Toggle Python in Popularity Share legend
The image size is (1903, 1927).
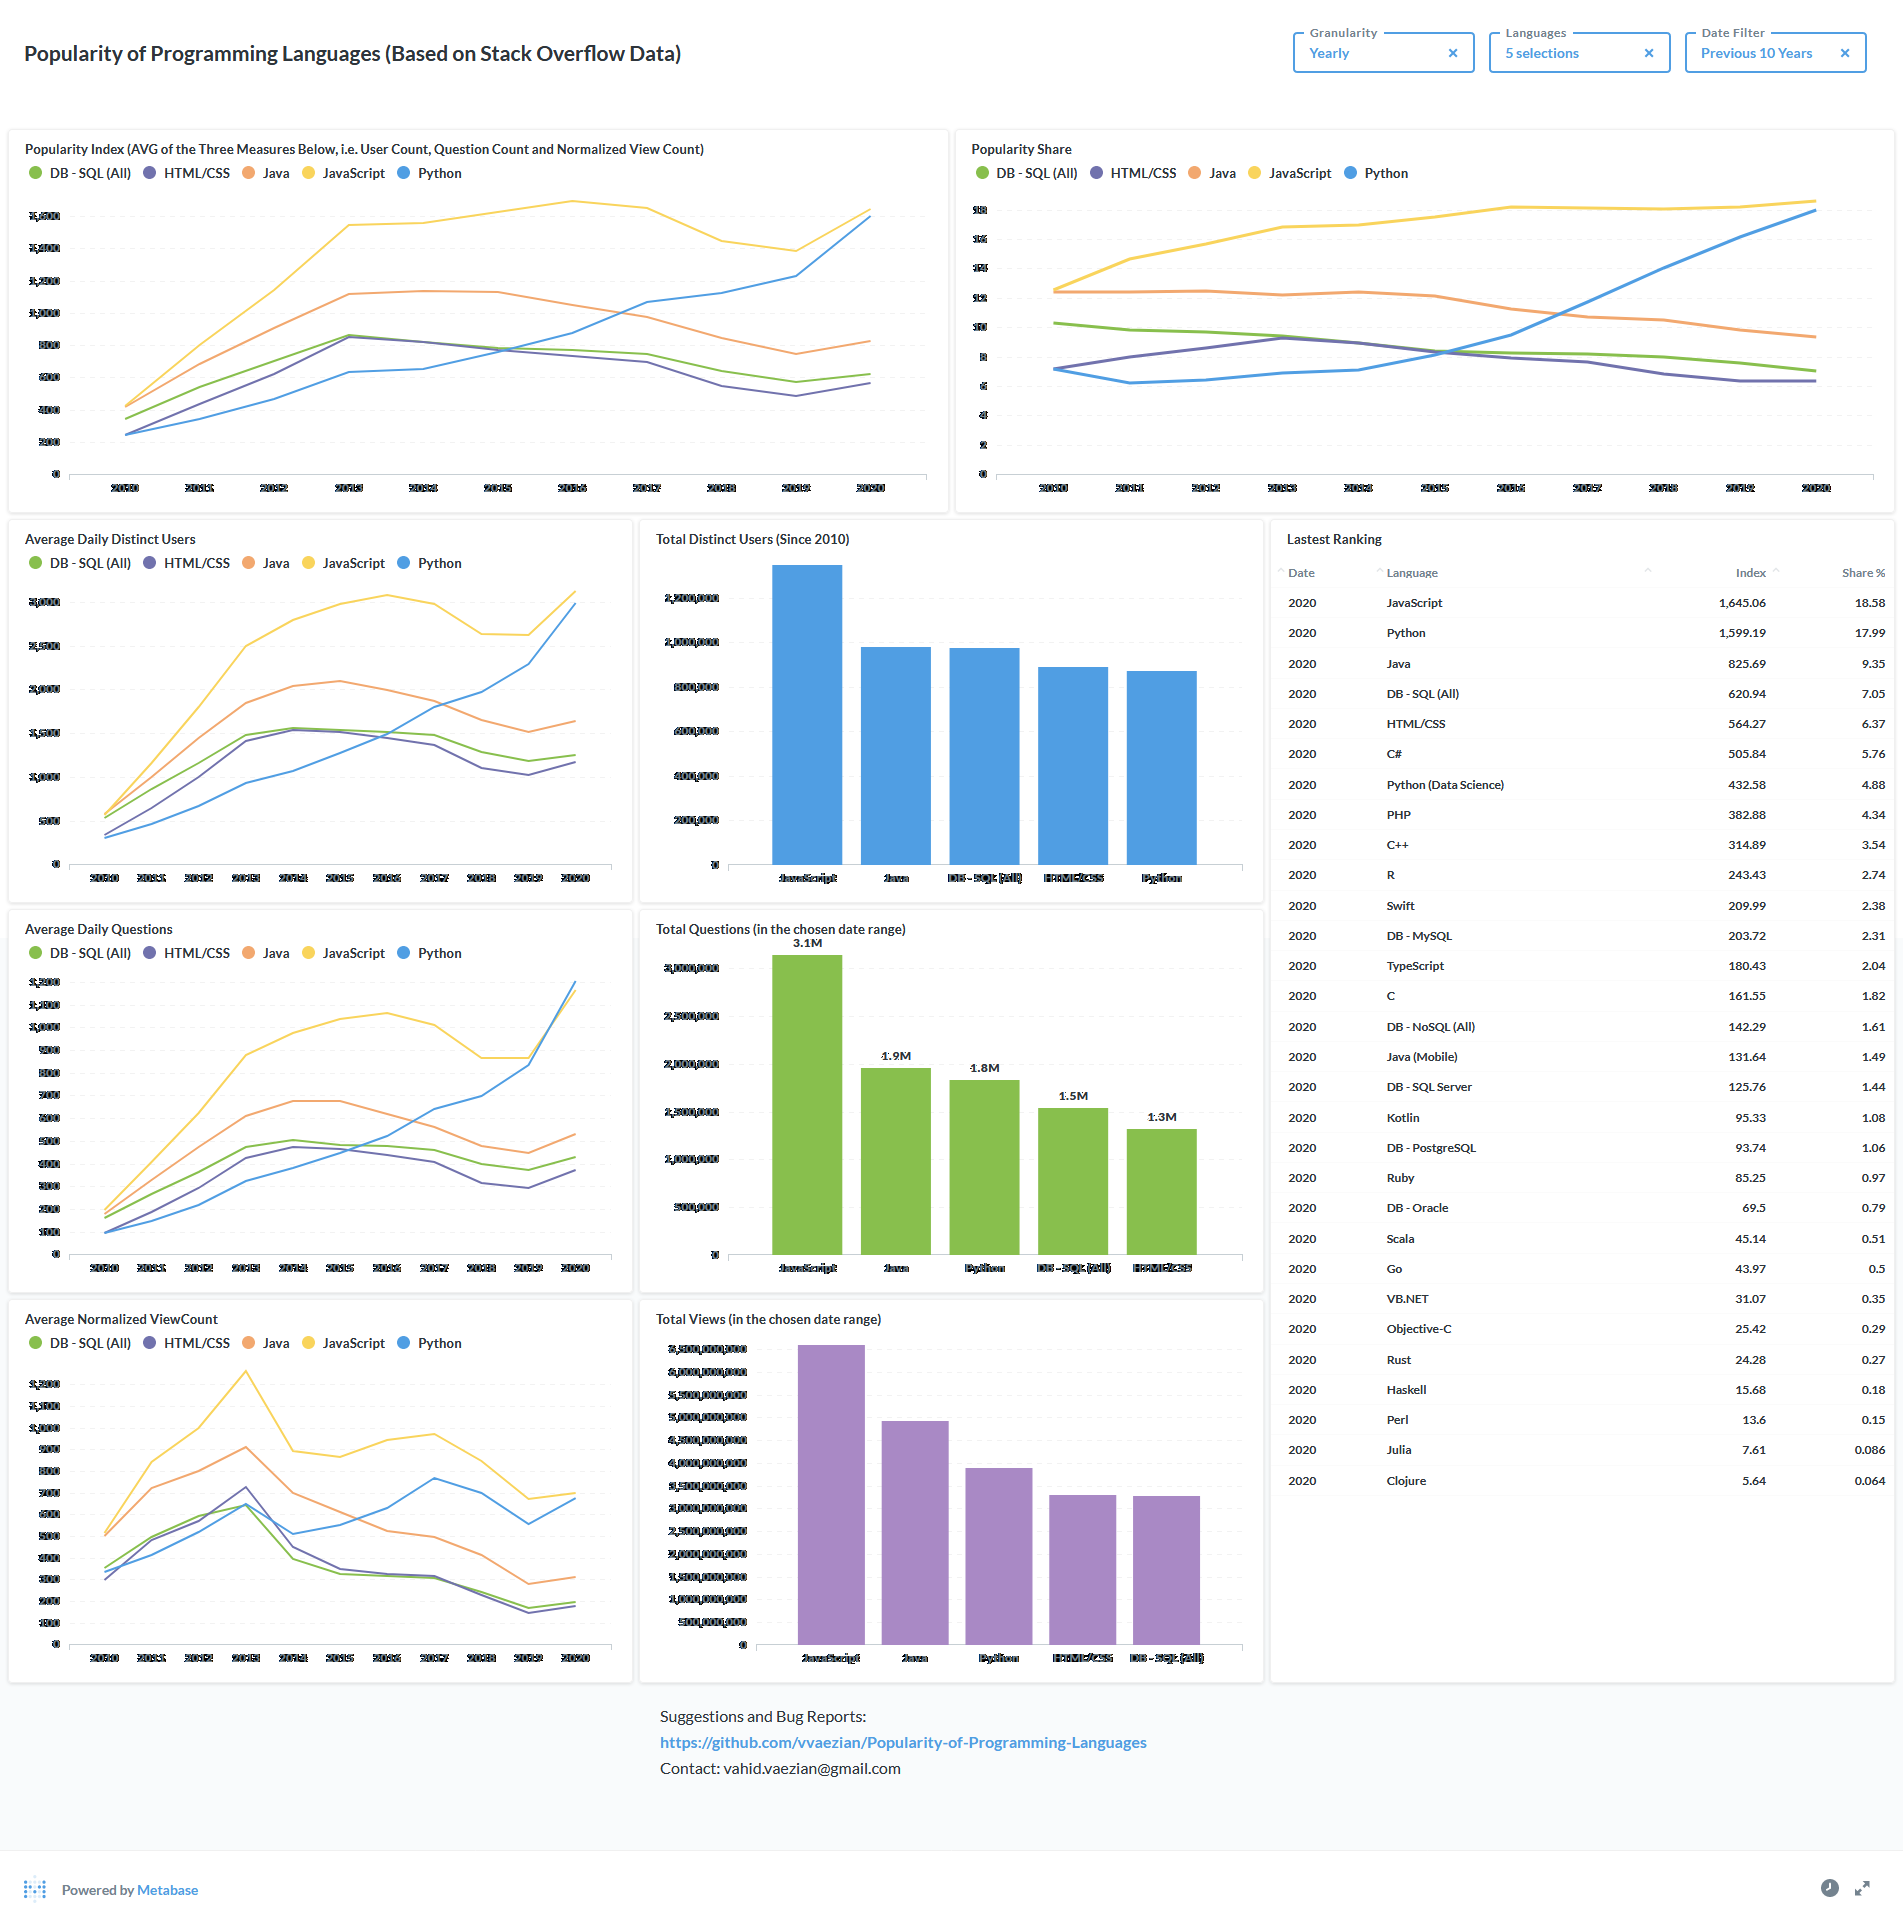coord(1375,173)
